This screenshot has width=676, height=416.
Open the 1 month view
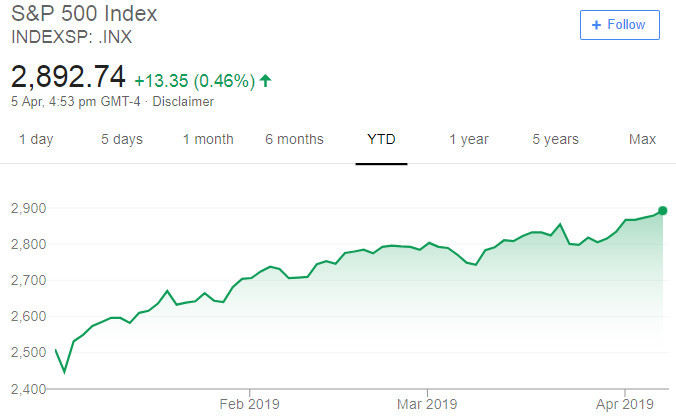208,139
